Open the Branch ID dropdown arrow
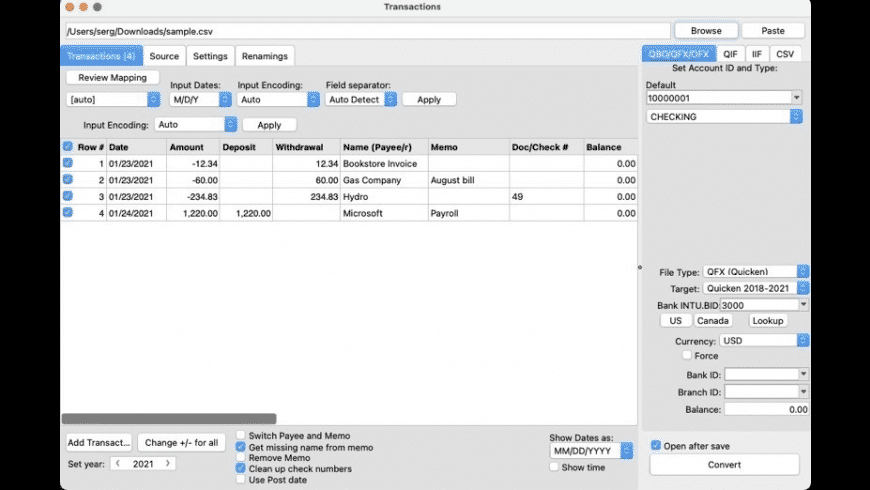Viewport: 870px width, 490px height. 803,391
